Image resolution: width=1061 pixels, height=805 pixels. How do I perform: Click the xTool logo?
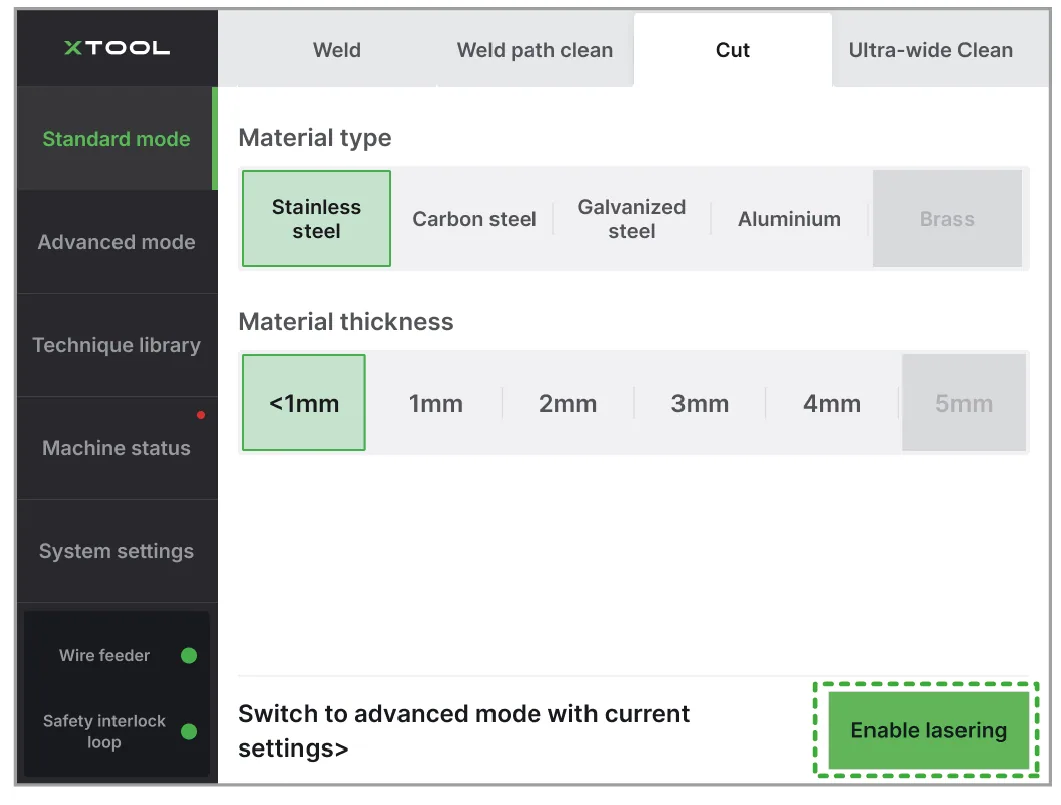click(x=116, y=48)
